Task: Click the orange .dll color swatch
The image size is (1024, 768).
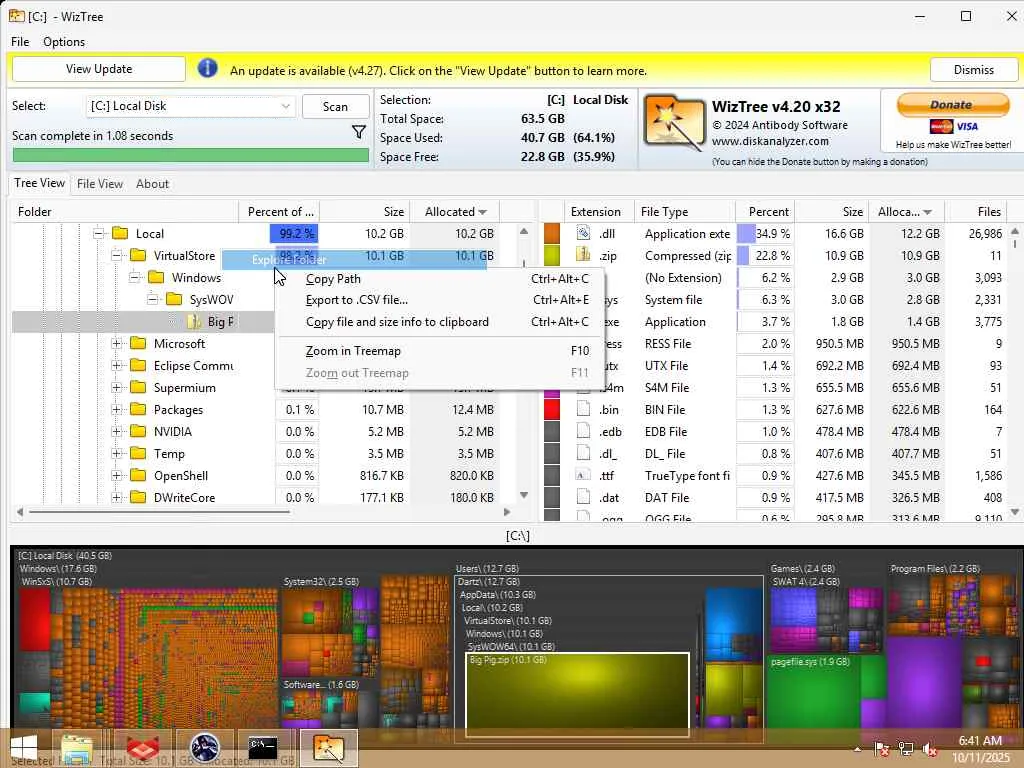Action: pos(552,233)
